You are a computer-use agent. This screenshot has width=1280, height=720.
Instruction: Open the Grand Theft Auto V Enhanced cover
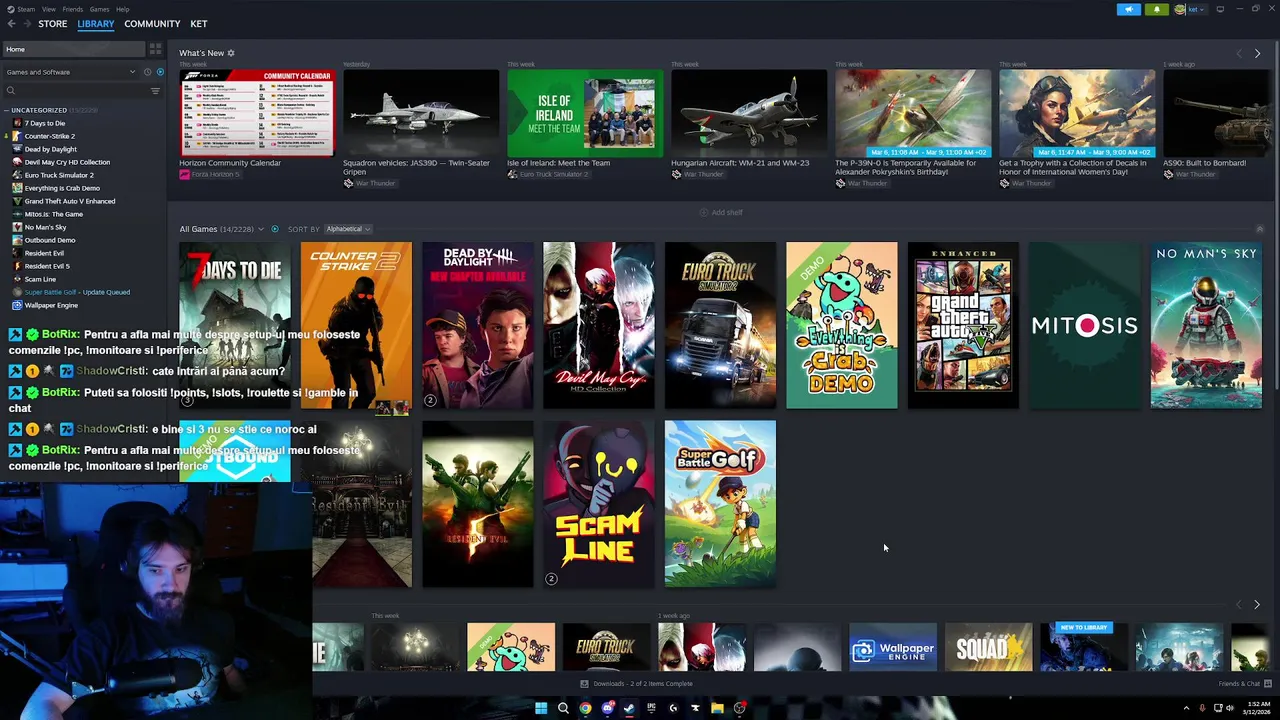click(x=963, y=325)
